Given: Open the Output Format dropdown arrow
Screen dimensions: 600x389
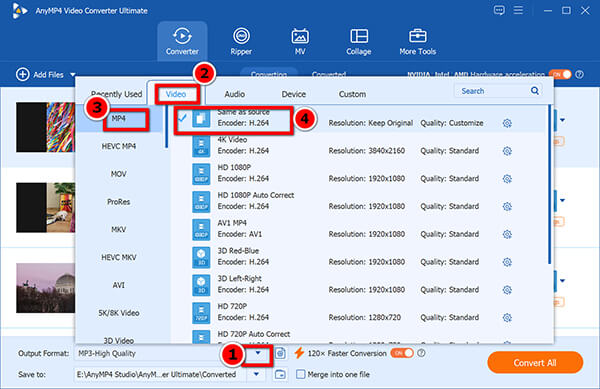Looking at the screenshot, I should (x=258, y=353).
